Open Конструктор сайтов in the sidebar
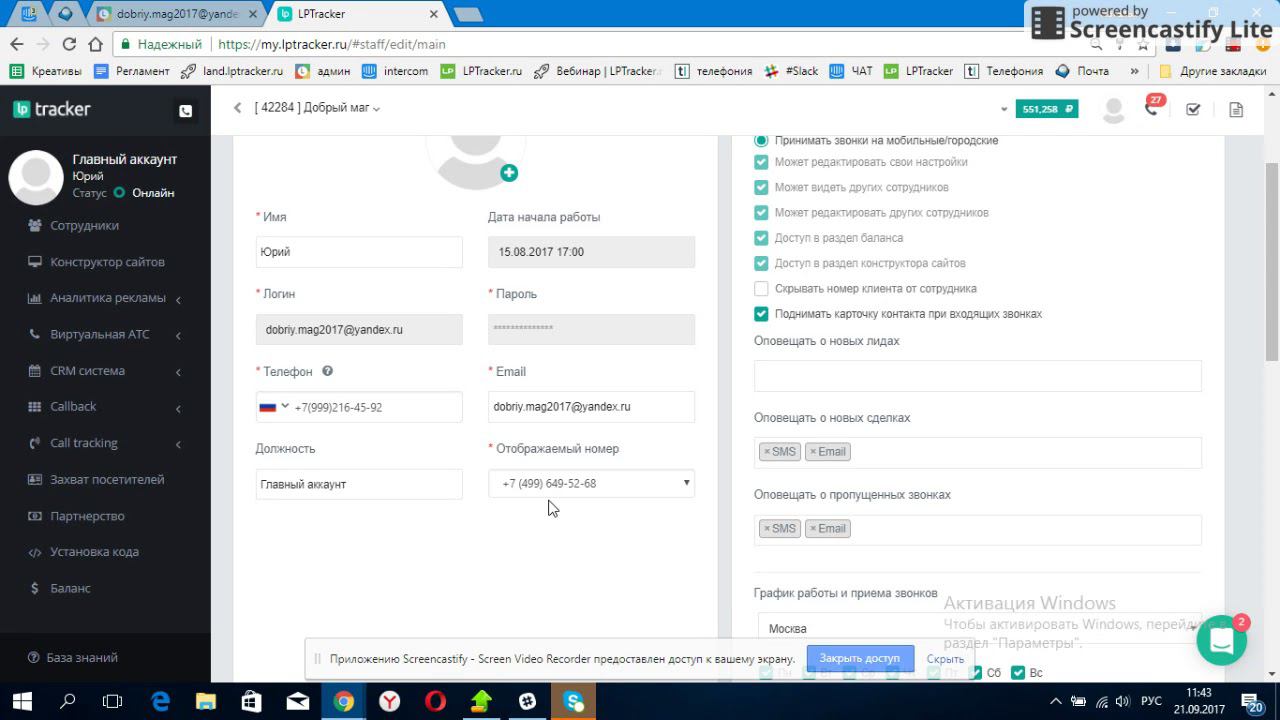 tap(106, 262)
